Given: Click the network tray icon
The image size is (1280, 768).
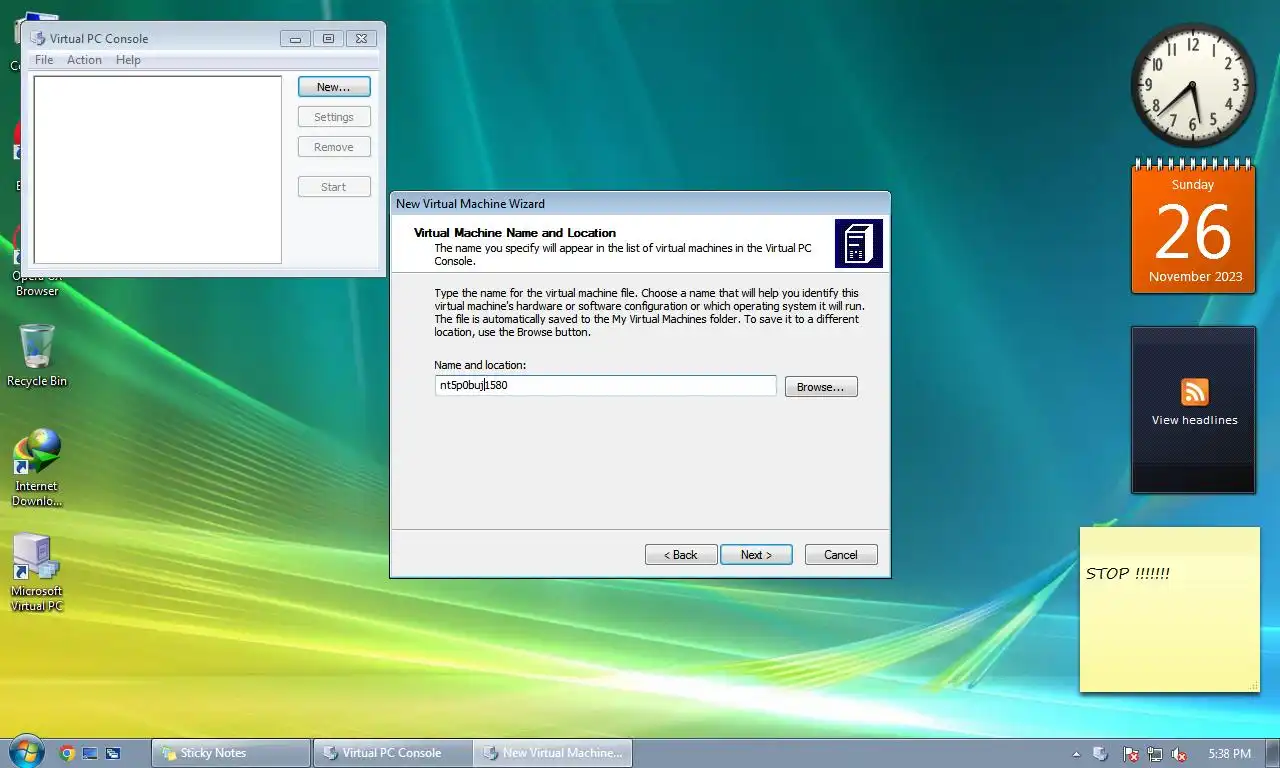Looking at the screenshot, I should click(1155, 754).
